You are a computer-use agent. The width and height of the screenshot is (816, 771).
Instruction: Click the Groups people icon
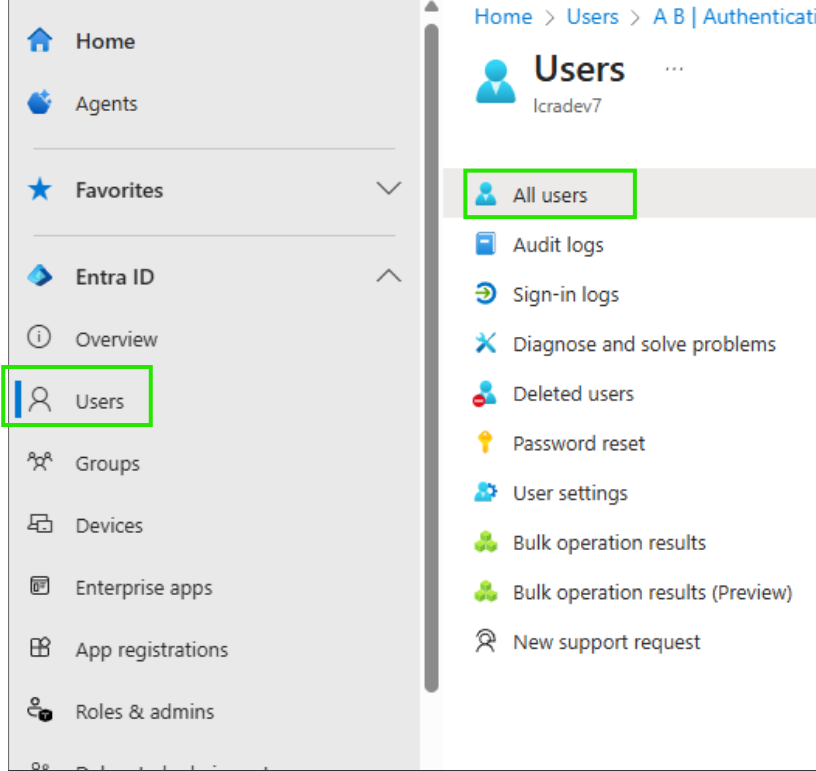tap(40, 461)
